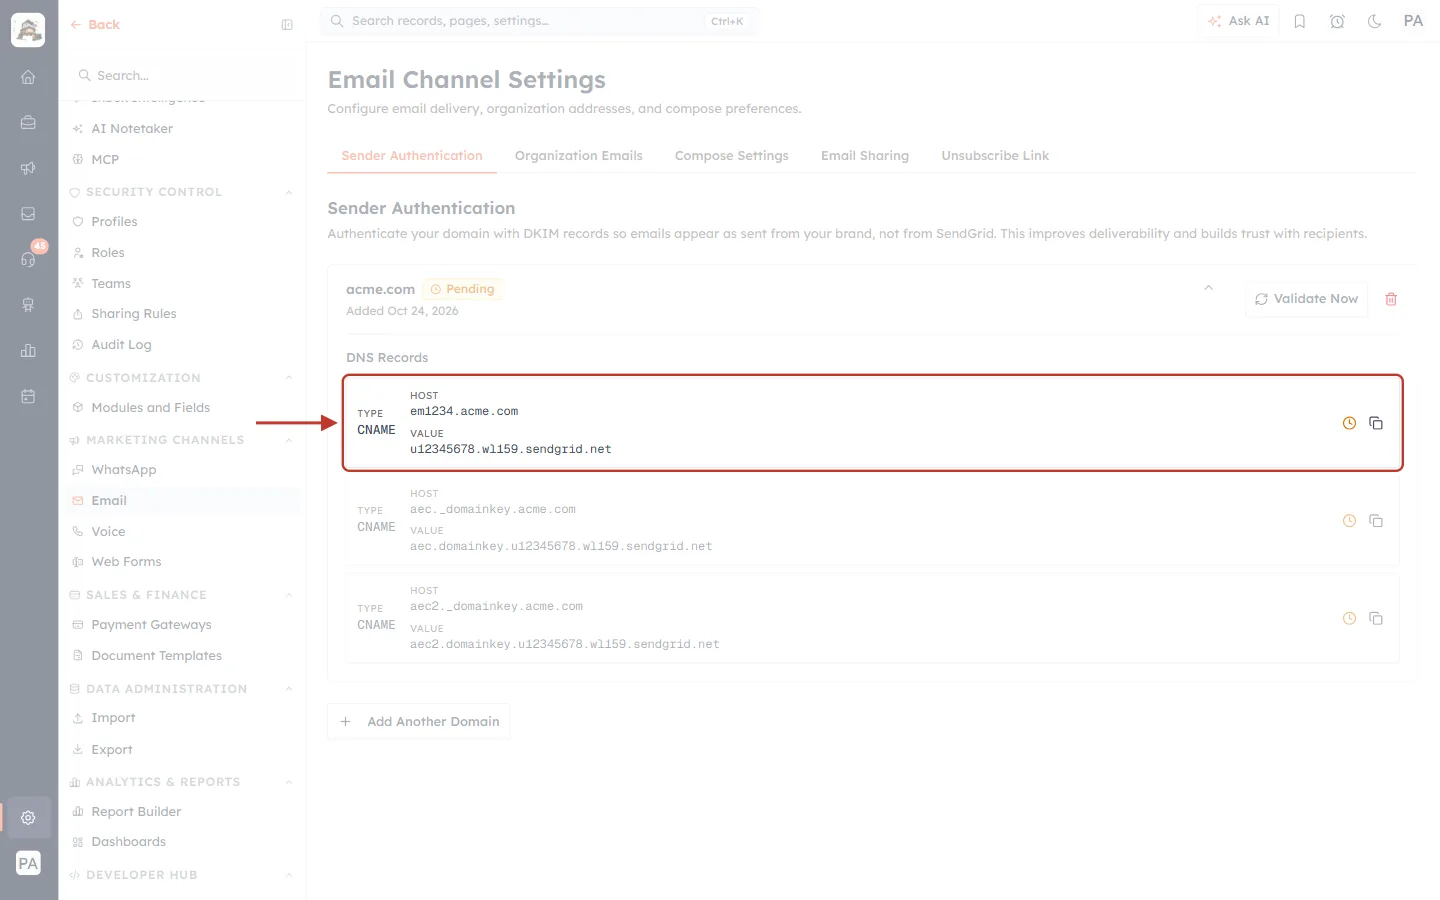Image resolution: width=1440 pixels, height=900 pixels.
Task: Toggle dark mode with the moon icon
Action: [x=1374, y=21]
